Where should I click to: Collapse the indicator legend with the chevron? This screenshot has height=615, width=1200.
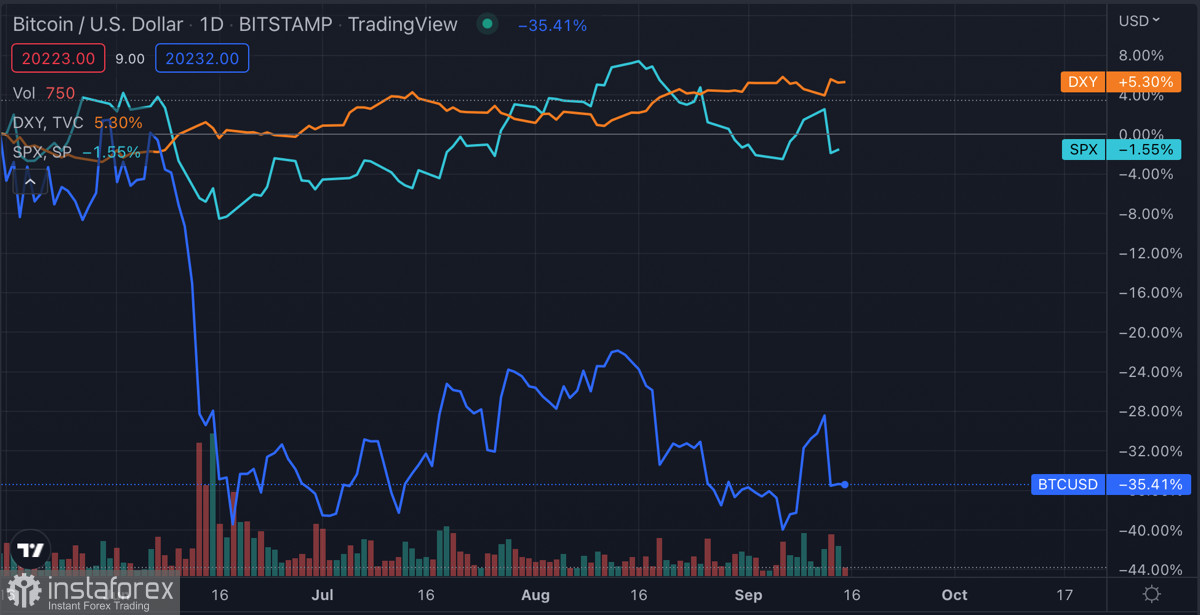coord(30,182)
